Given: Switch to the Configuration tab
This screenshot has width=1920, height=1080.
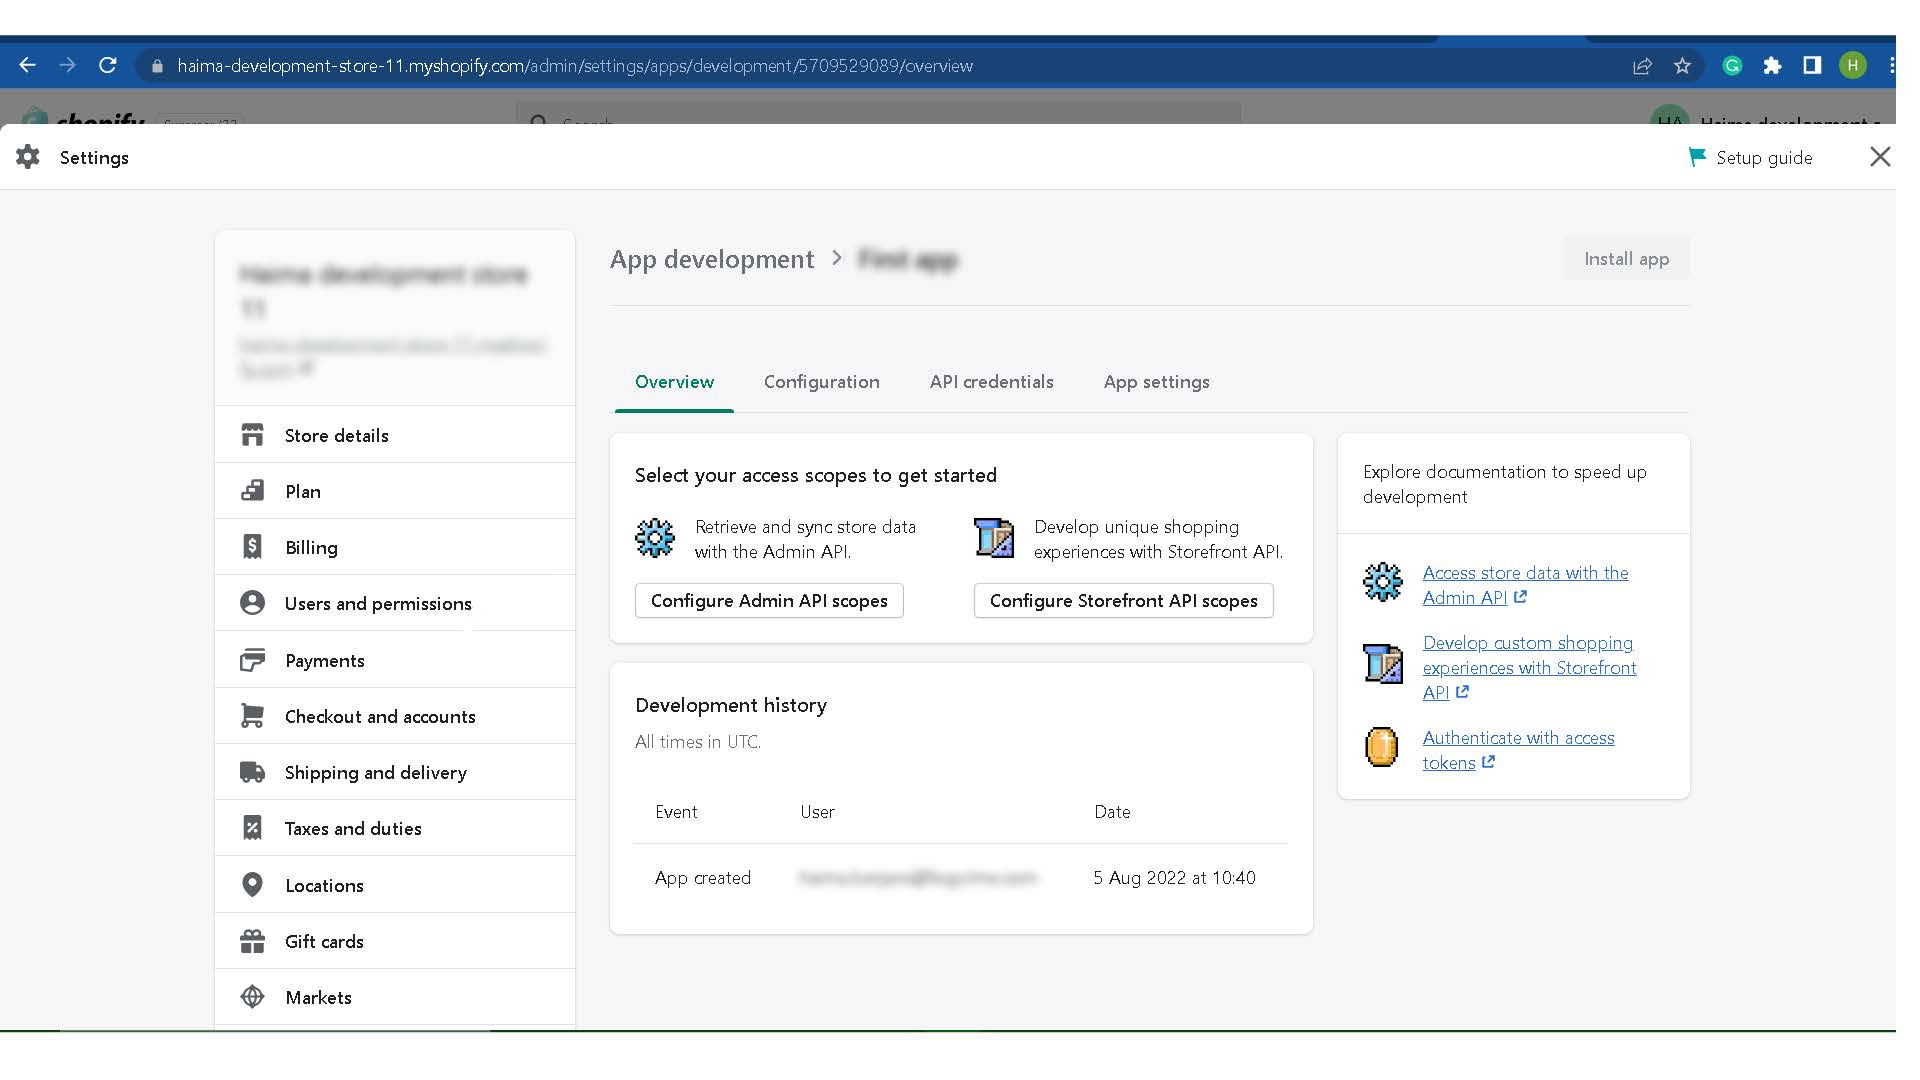Looking at the screenshot, I should [x=821, y=382].
